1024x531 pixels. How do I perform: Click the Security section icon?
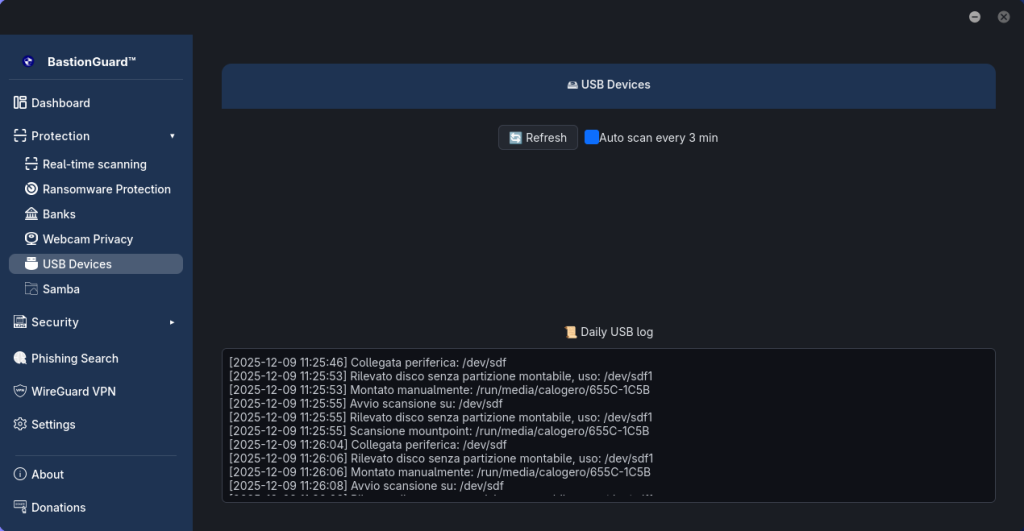[x=20, y=322]
